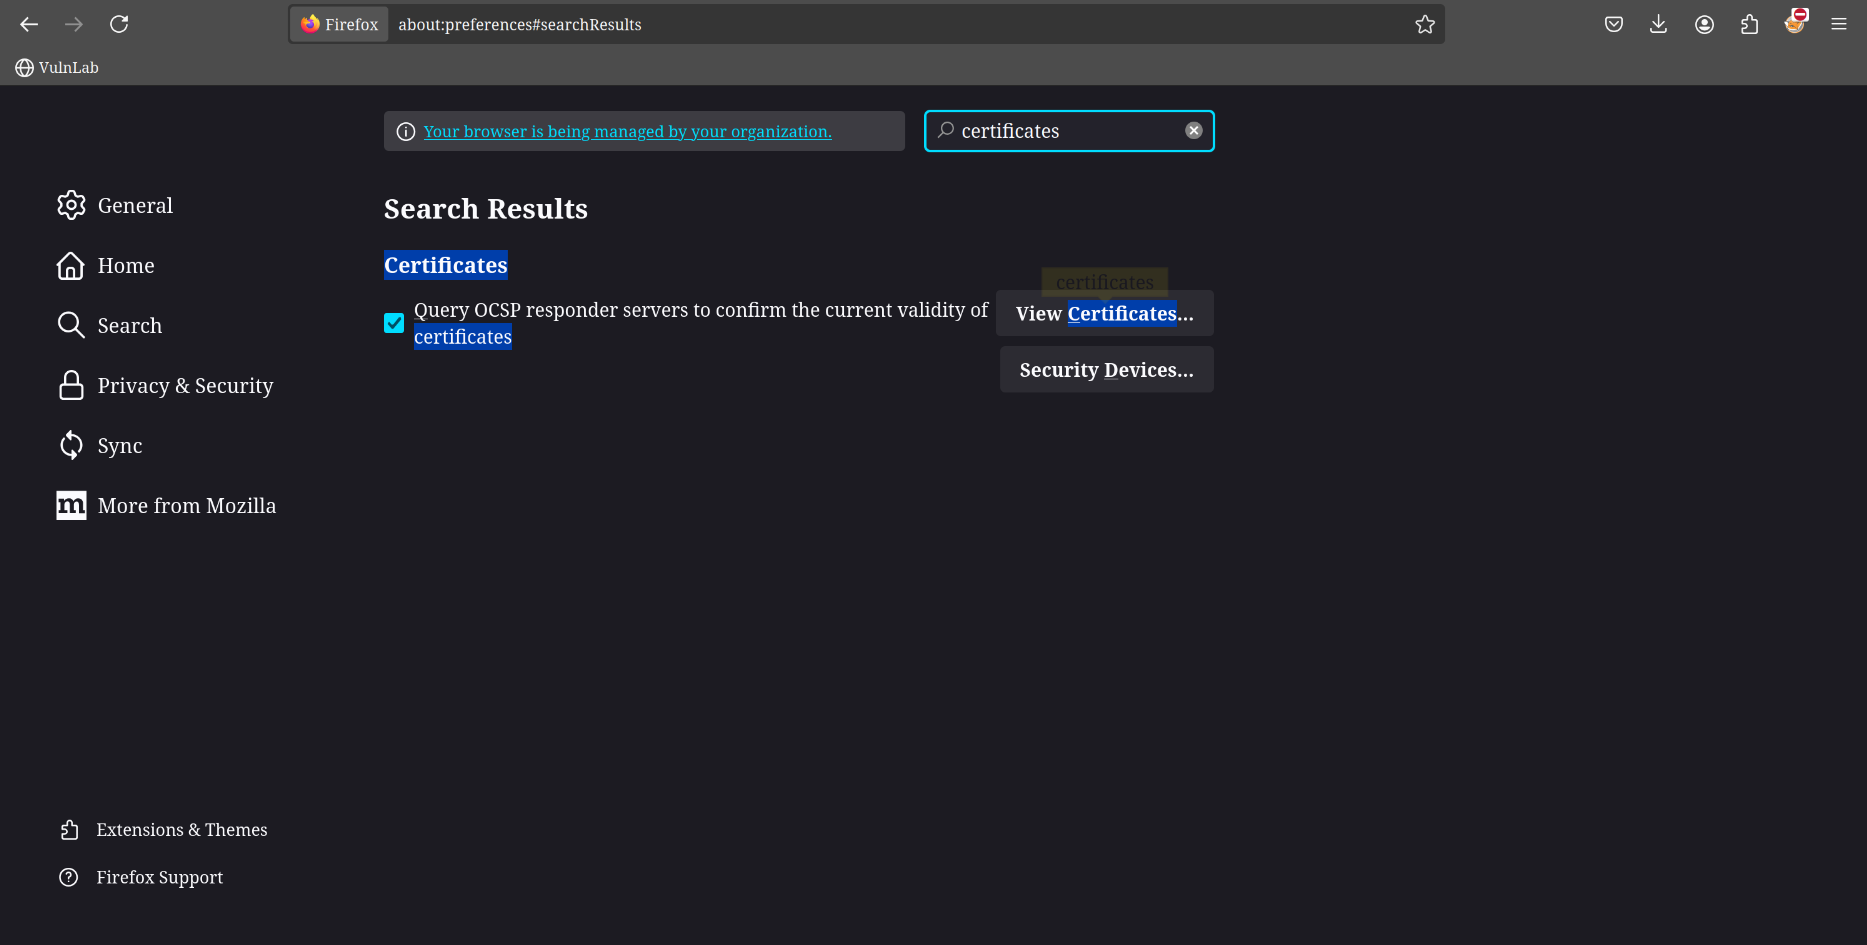Open Extensions & Themes
The width and height of the screenshot is (1867, 945).
(x=164, y=830)
